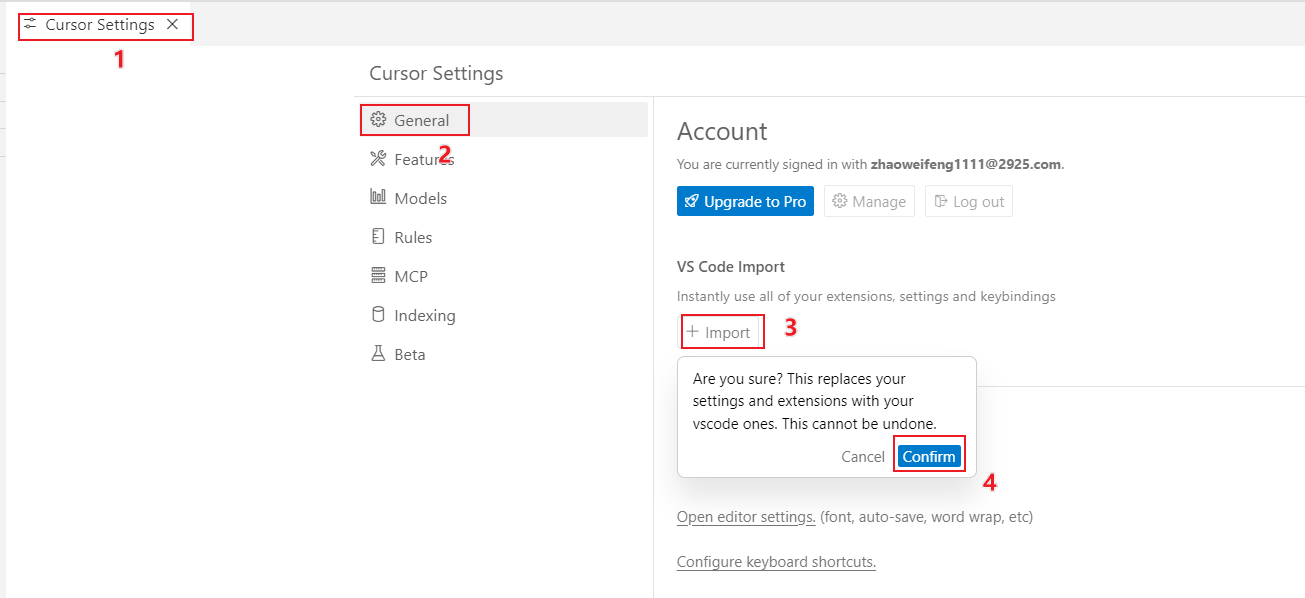Click the plus icon on the Import button
This screenshot has height=598, width=1305.
(692, 332)
